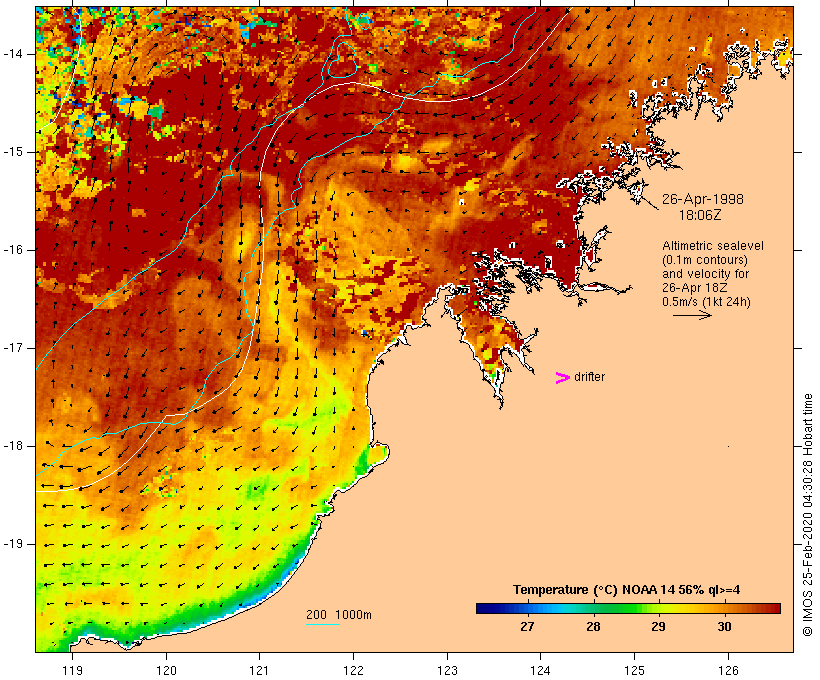The width and height of the screenshot is (820, 680).
Task: Click the '0.5m/s (1kt 24h)' scale text
Action: click(707, 302)
